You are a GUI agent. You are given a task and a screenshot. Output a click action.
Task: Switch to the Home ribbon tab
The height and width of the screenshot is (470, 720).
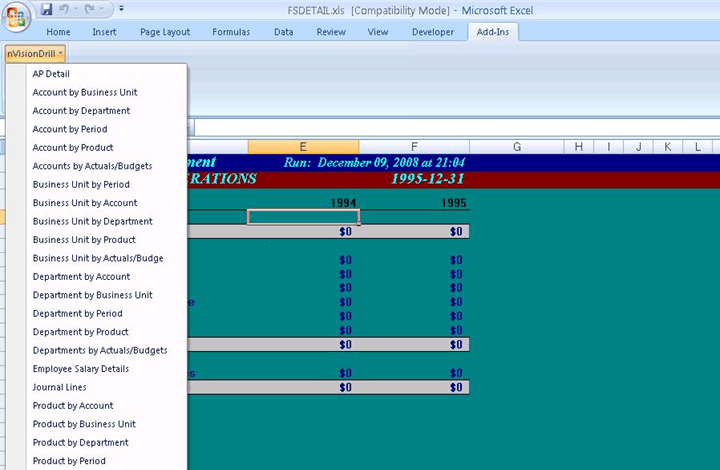click(58, 32)
